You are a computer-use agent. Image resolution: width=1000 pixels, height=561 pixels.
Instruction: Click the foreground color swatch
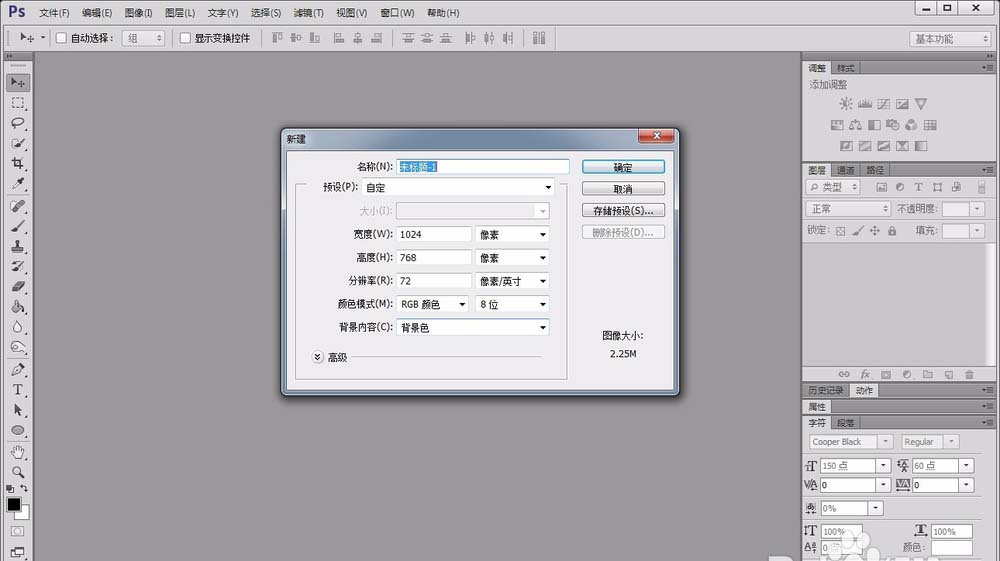(13, 504)
